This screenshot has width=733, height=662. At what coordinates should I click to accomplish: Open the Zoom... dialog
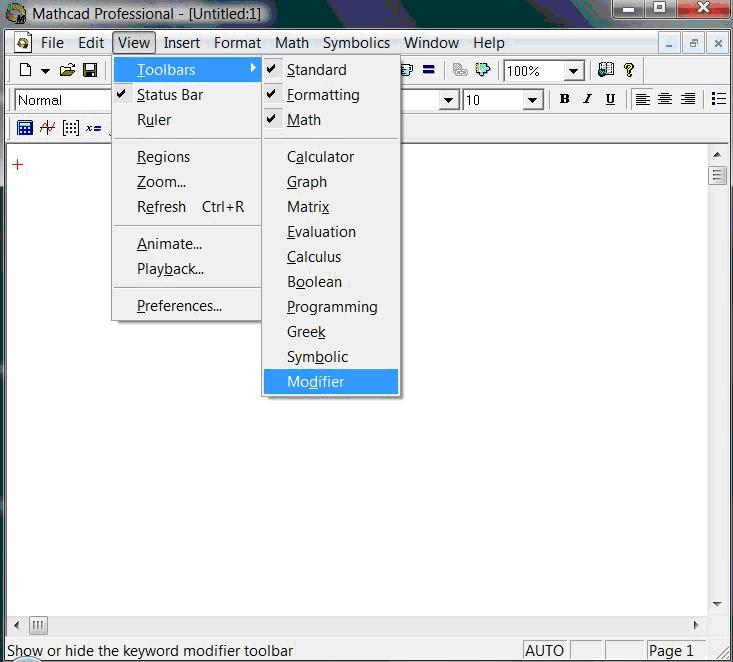coord(187,182)
